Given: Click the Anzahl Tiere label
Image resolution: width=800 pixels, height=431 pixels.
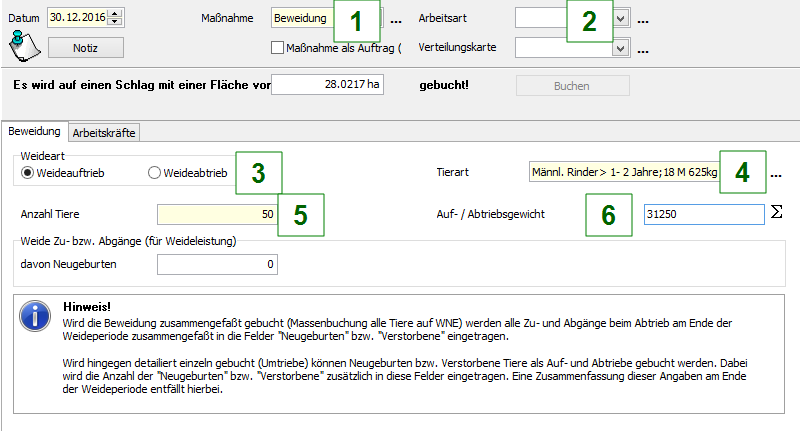Looking at the screenshot, I should pos(50,214).
